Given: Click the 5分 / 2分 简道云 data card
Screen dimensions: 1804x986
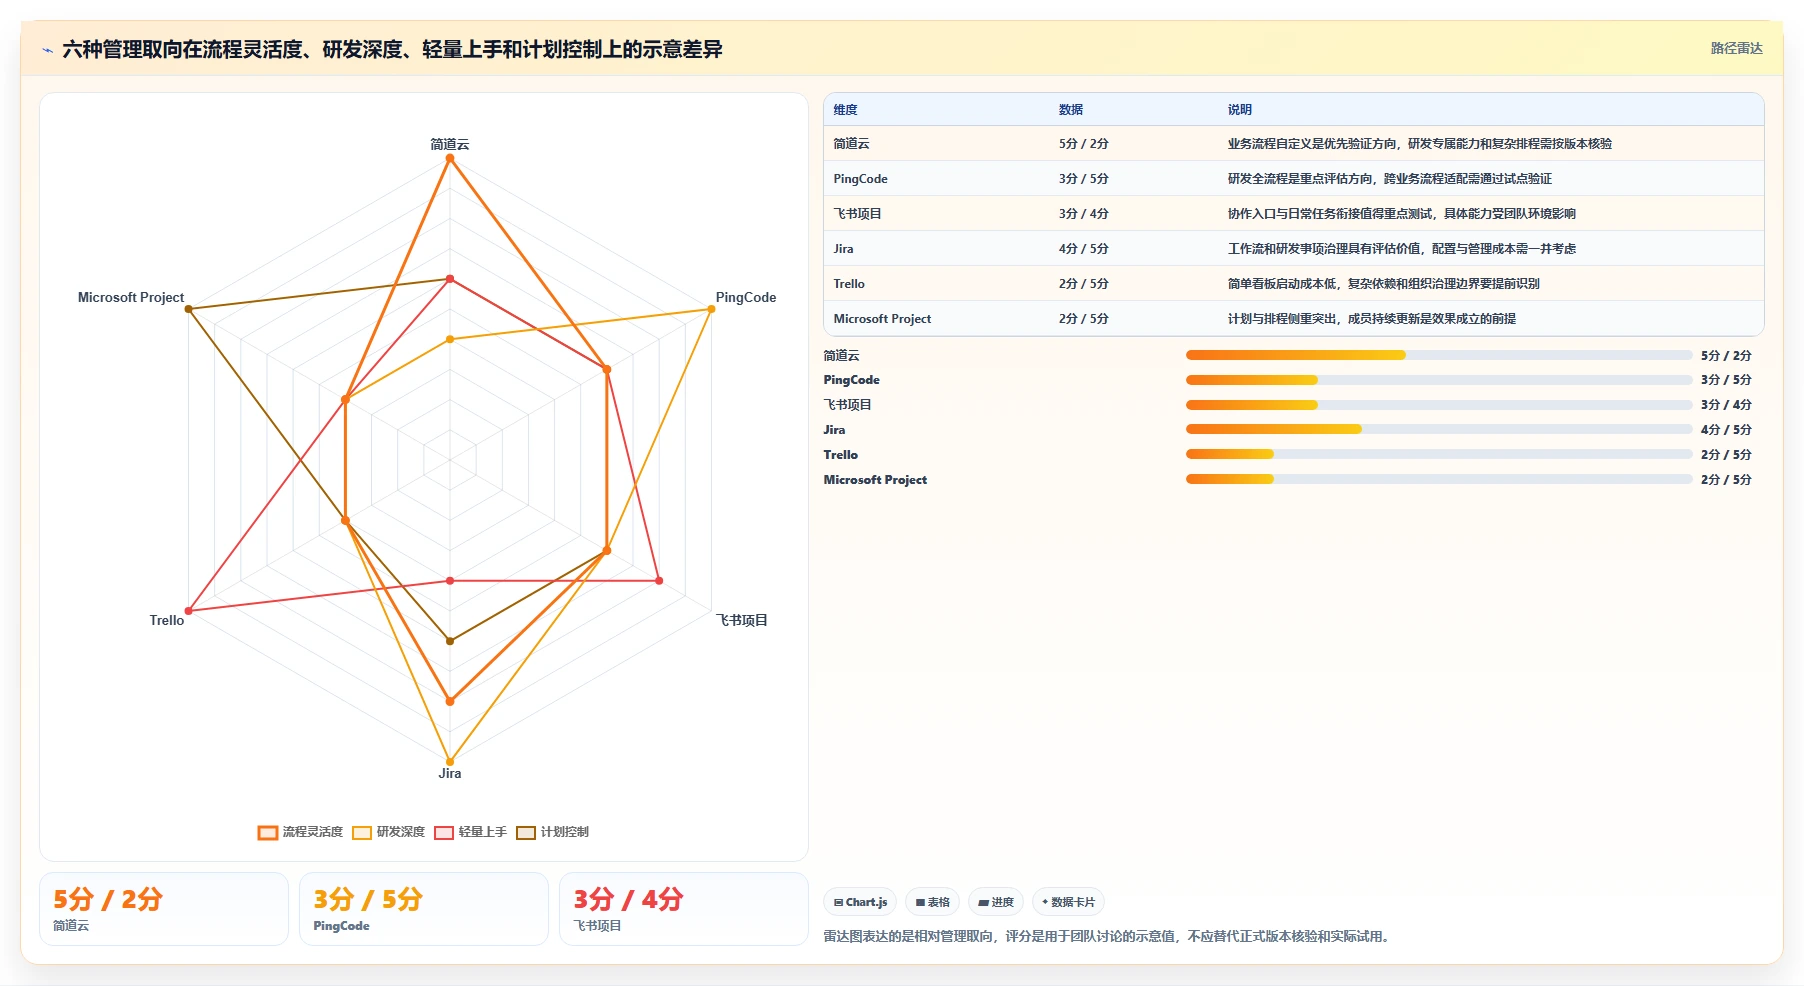Looking at the screenshot, I should (x=164, y=909).
